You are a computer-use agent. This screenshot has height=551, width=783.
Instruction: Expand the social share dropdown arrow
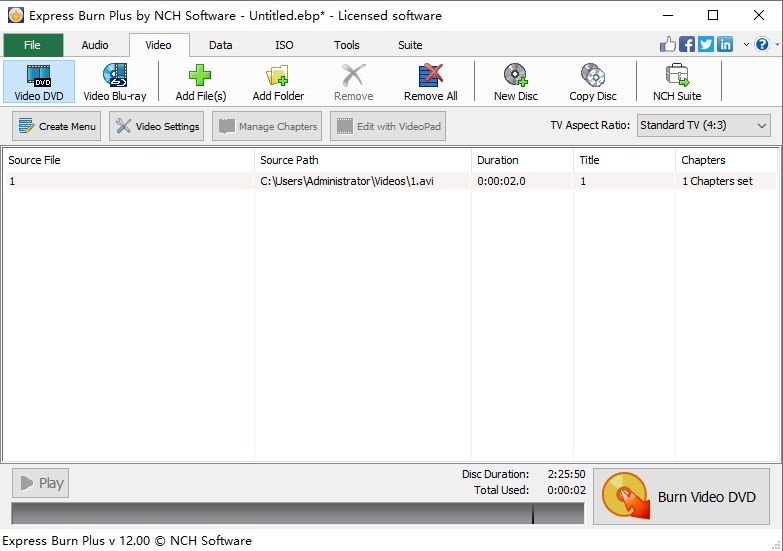pyautogui.click(x=746, y=44)
